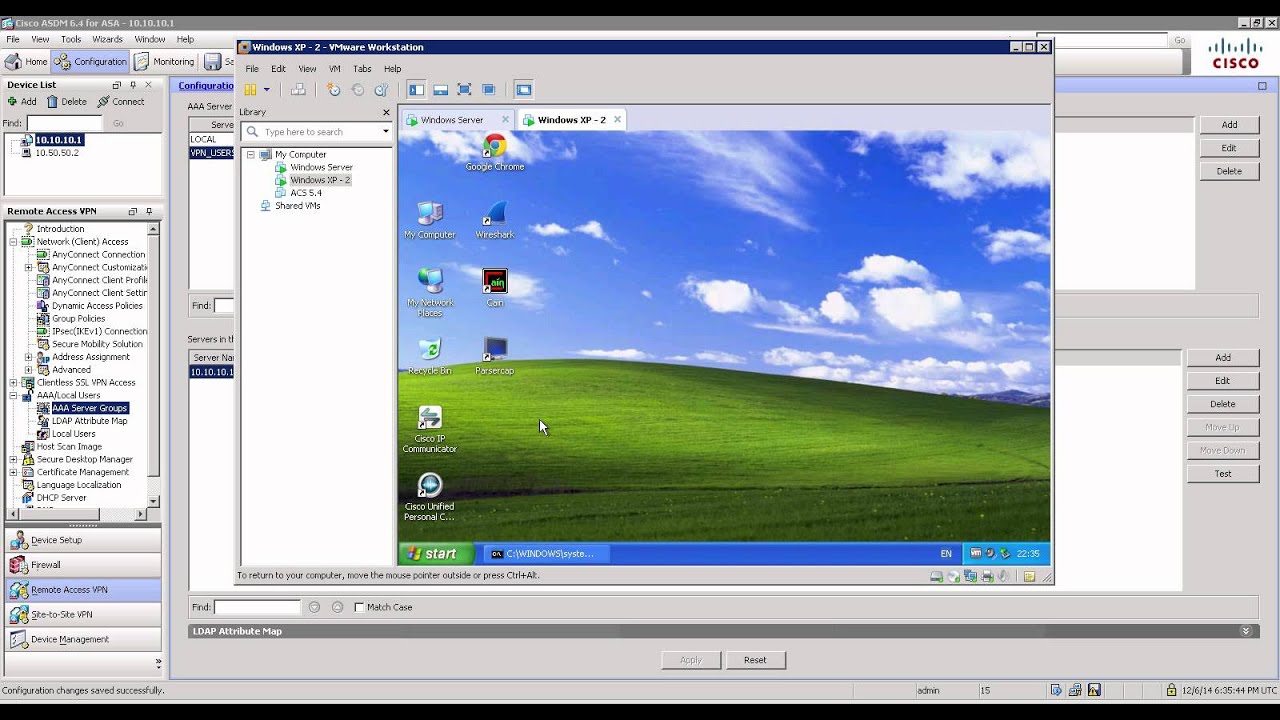The image size is (1280, 720).
Task: Expand AnyConnect Customization tree node
Action: coord(29,268)
